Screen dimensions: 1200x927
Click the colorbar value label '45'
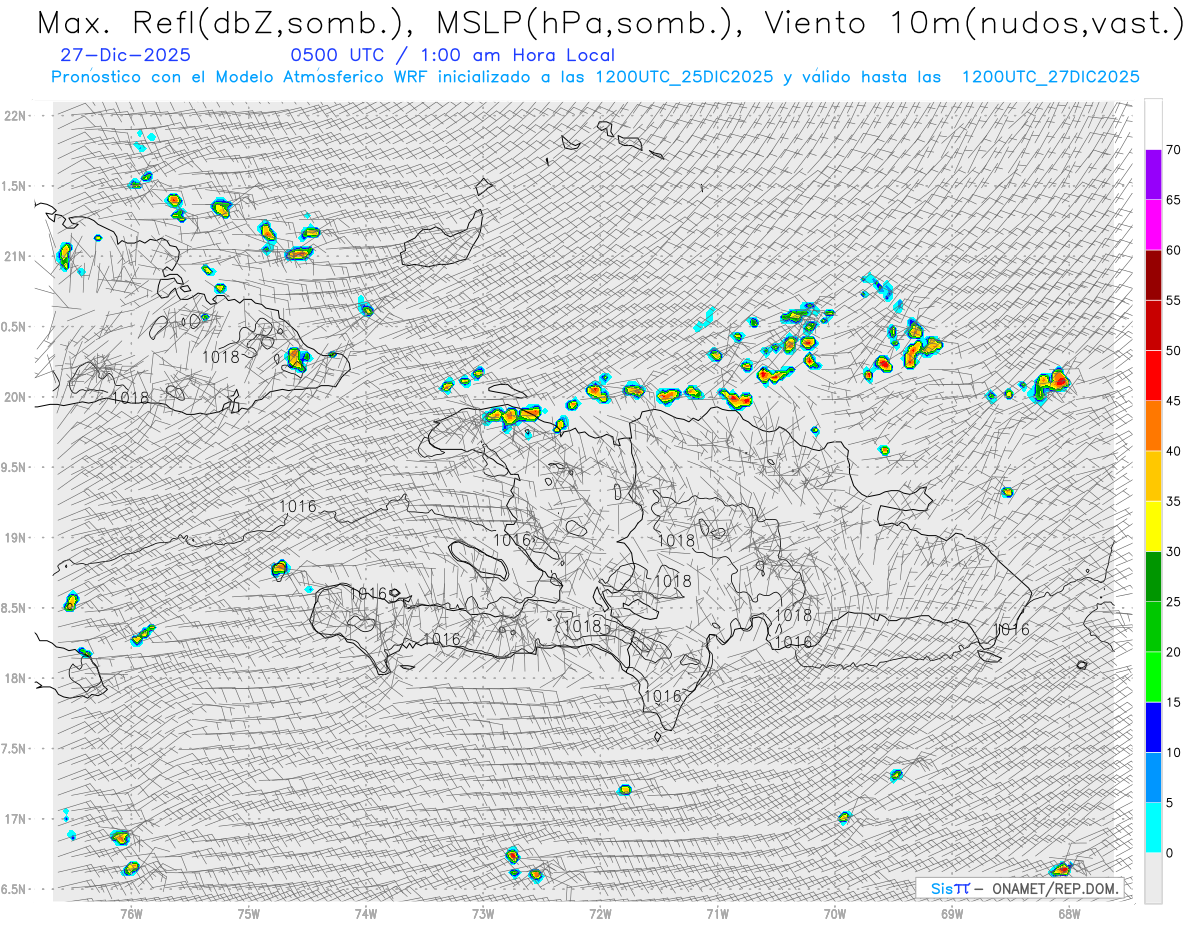tap(1173, 401)
